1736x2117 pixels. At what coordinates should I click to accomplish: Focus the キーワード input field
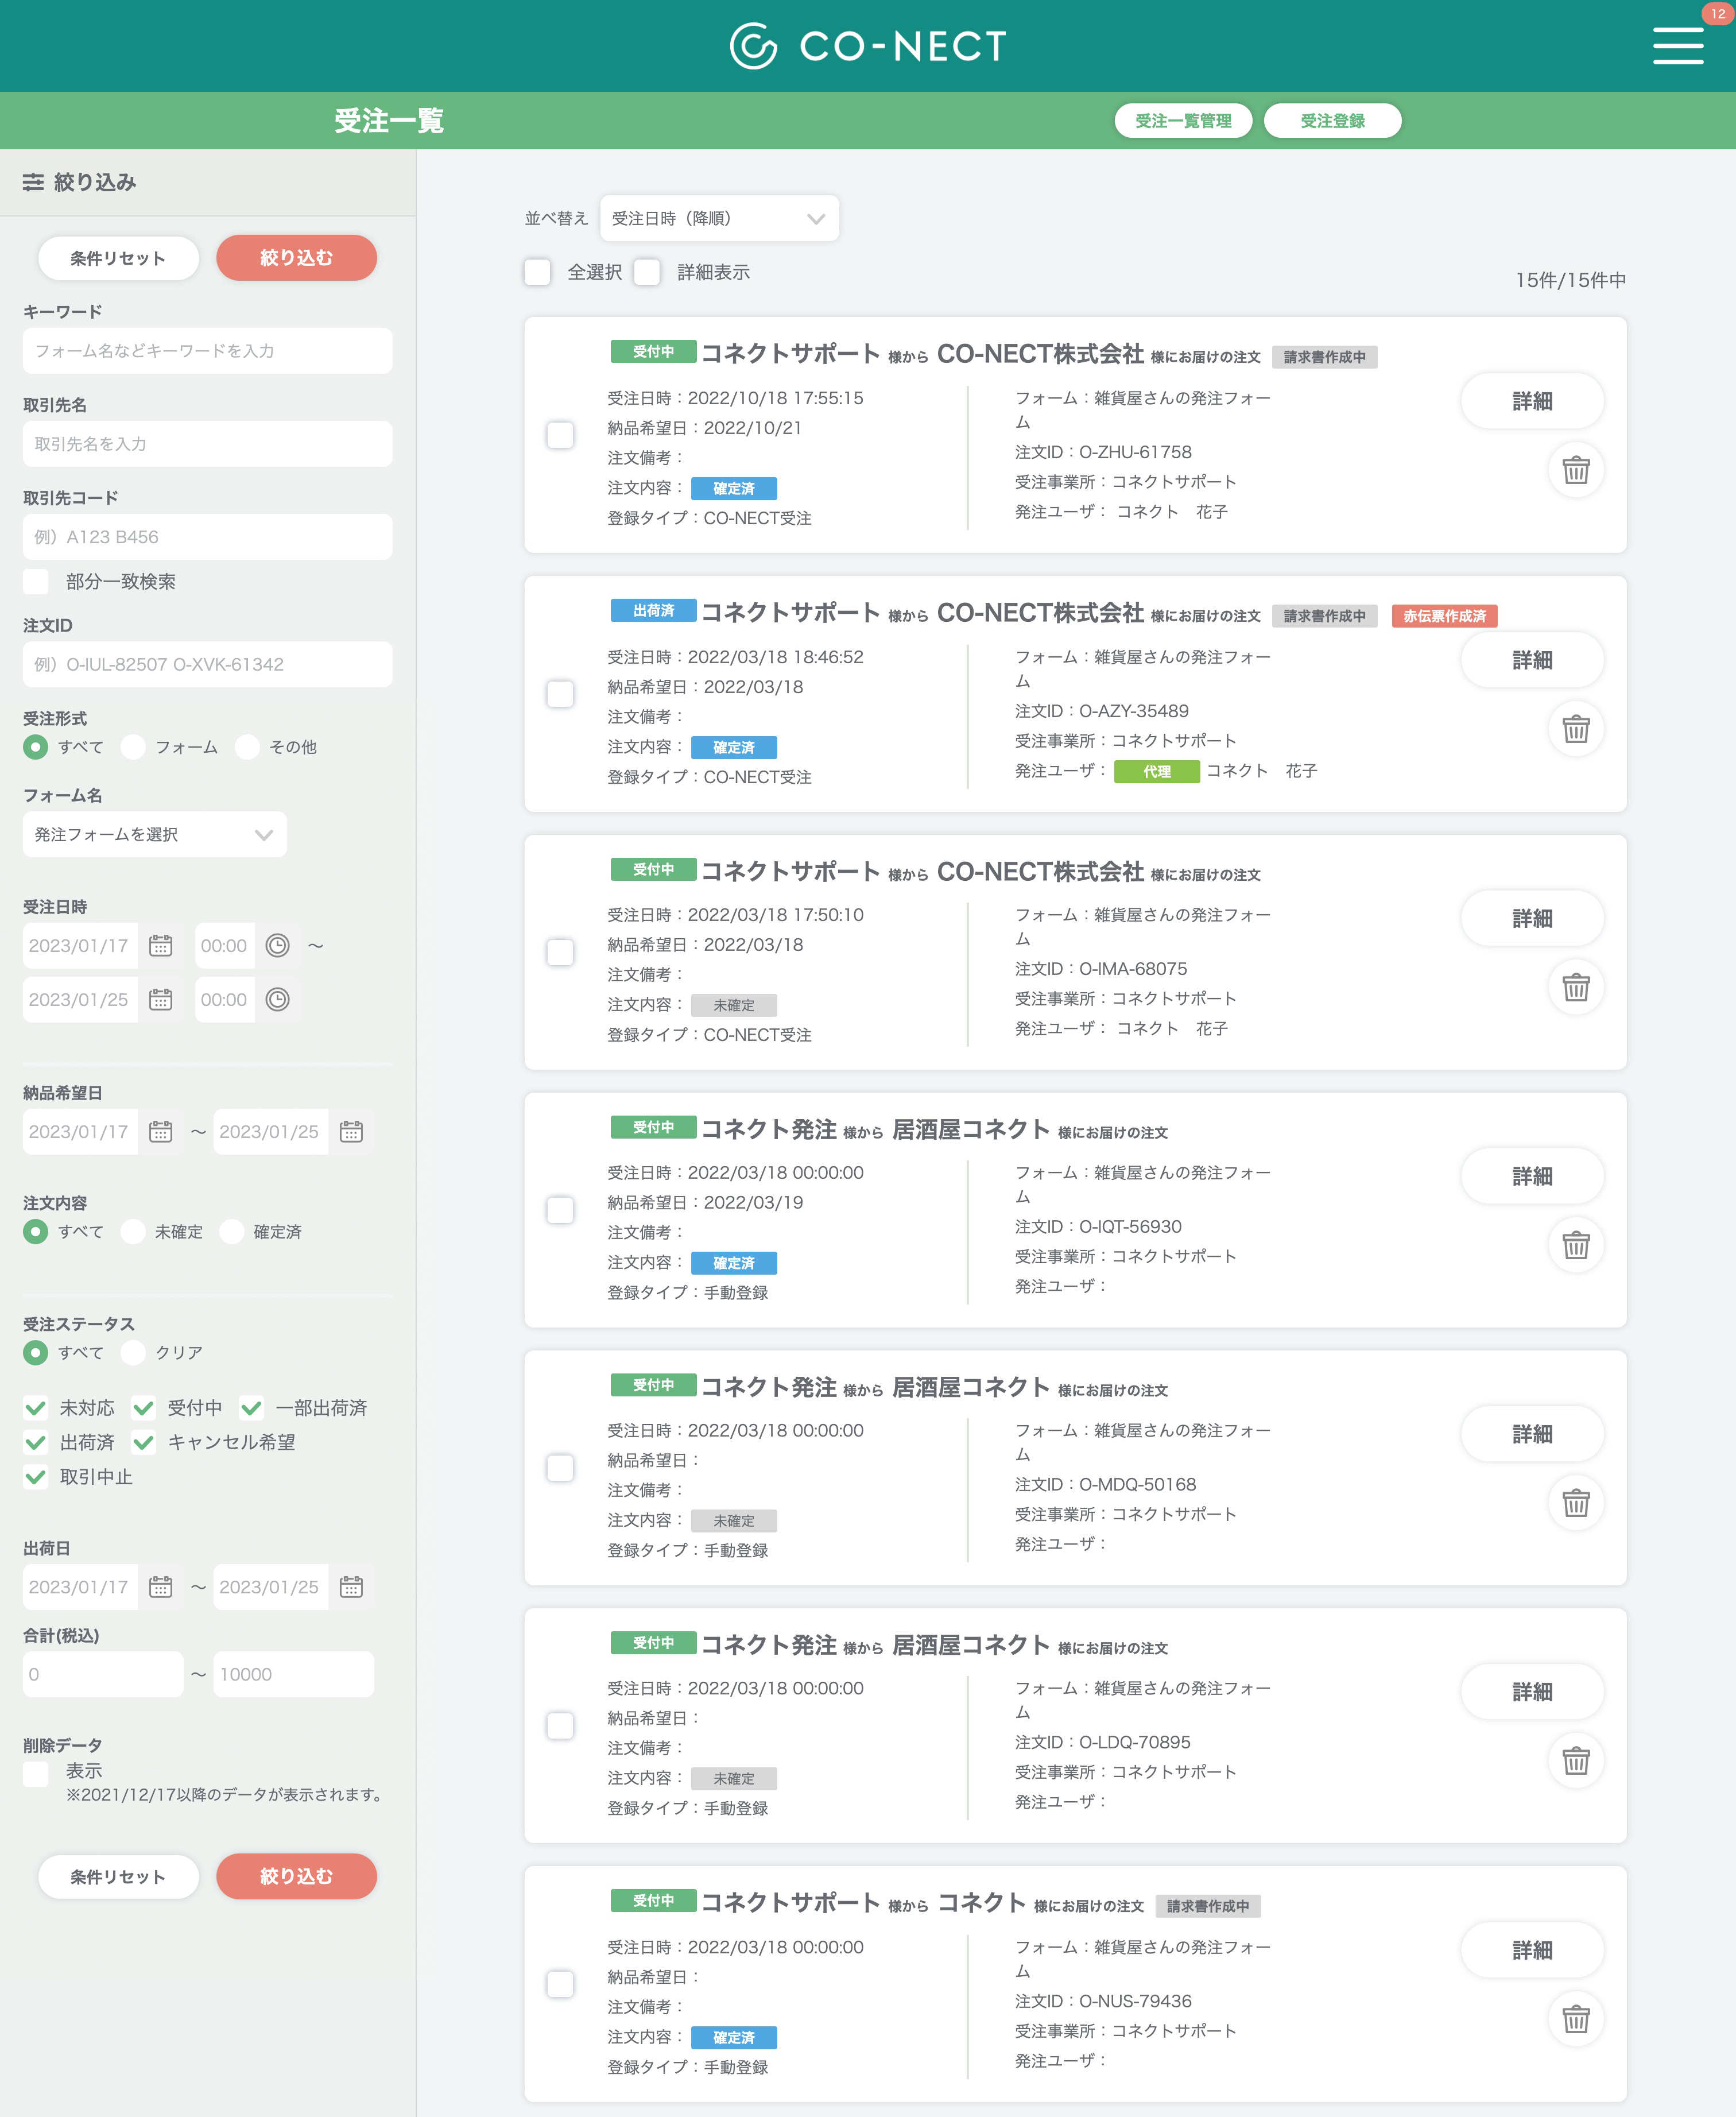click(x=208, y=351)
